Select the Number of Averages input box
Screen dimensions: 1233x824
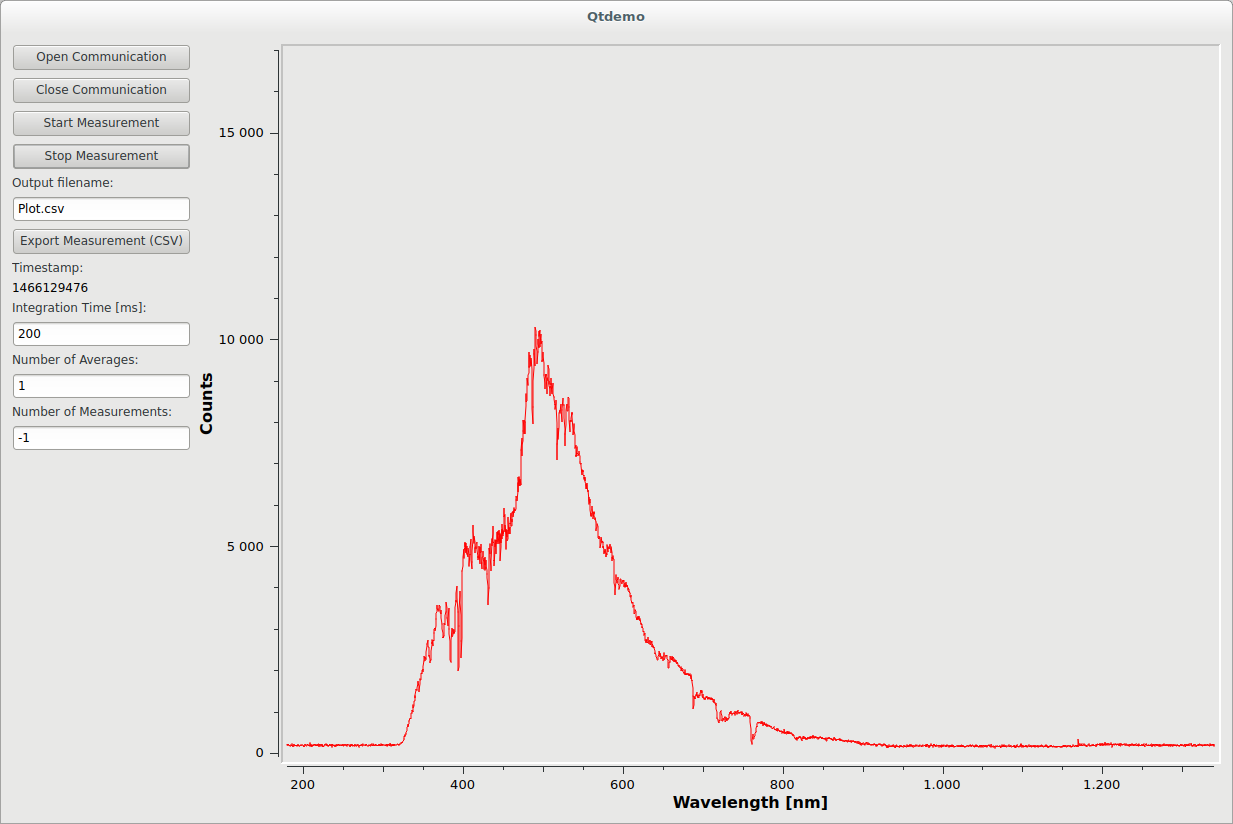101,386
